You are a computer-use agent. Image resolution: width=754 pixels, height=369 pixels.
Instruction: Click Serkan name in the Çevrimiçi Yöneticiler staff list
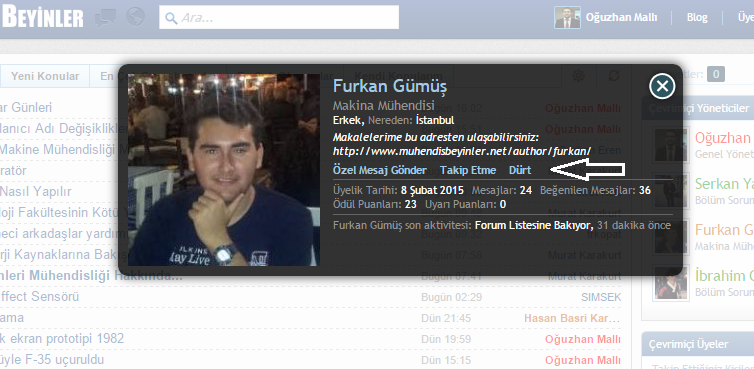click(724, 184)
